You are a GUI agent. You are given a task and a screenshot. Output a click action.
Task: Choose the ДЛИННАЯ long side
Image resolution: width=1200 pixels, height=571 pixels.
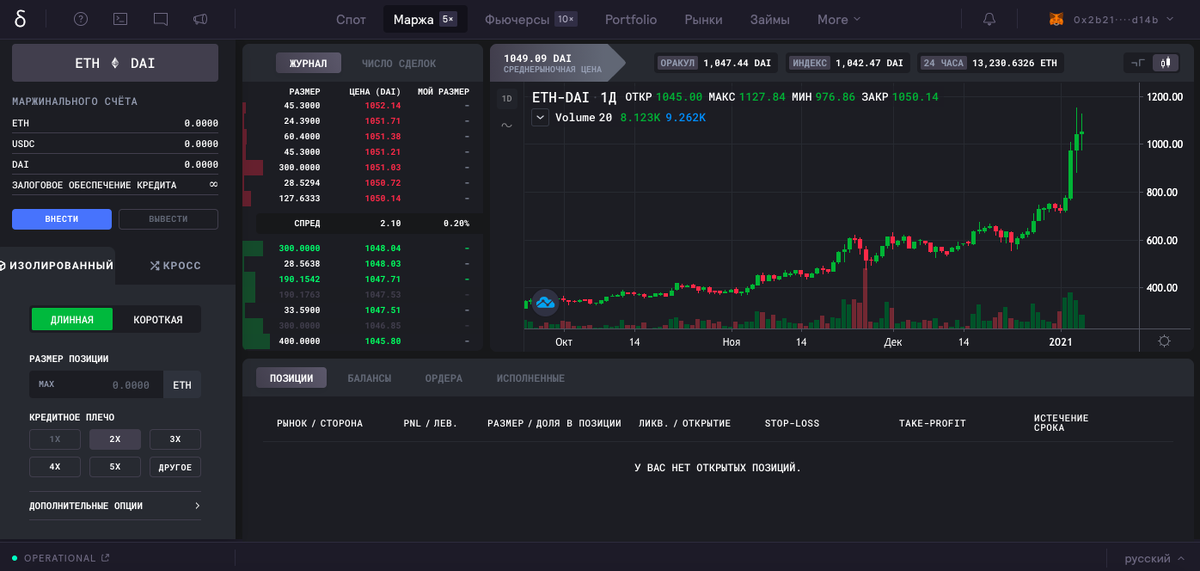click(72, 319)
